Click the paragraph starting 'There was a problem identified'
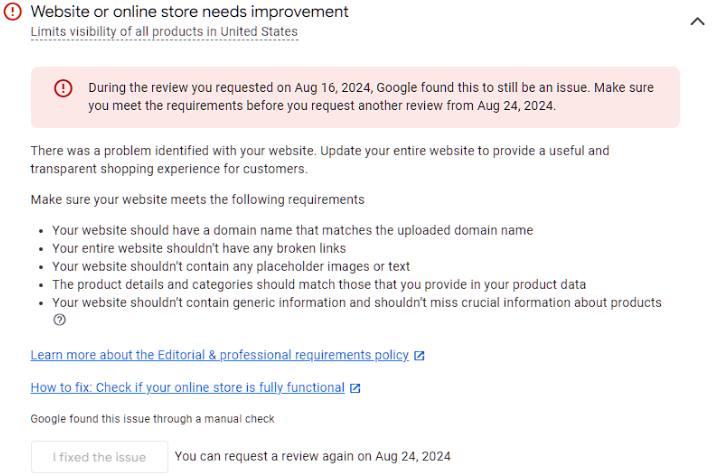The image size is (725, 474). [x=320, y=160]
